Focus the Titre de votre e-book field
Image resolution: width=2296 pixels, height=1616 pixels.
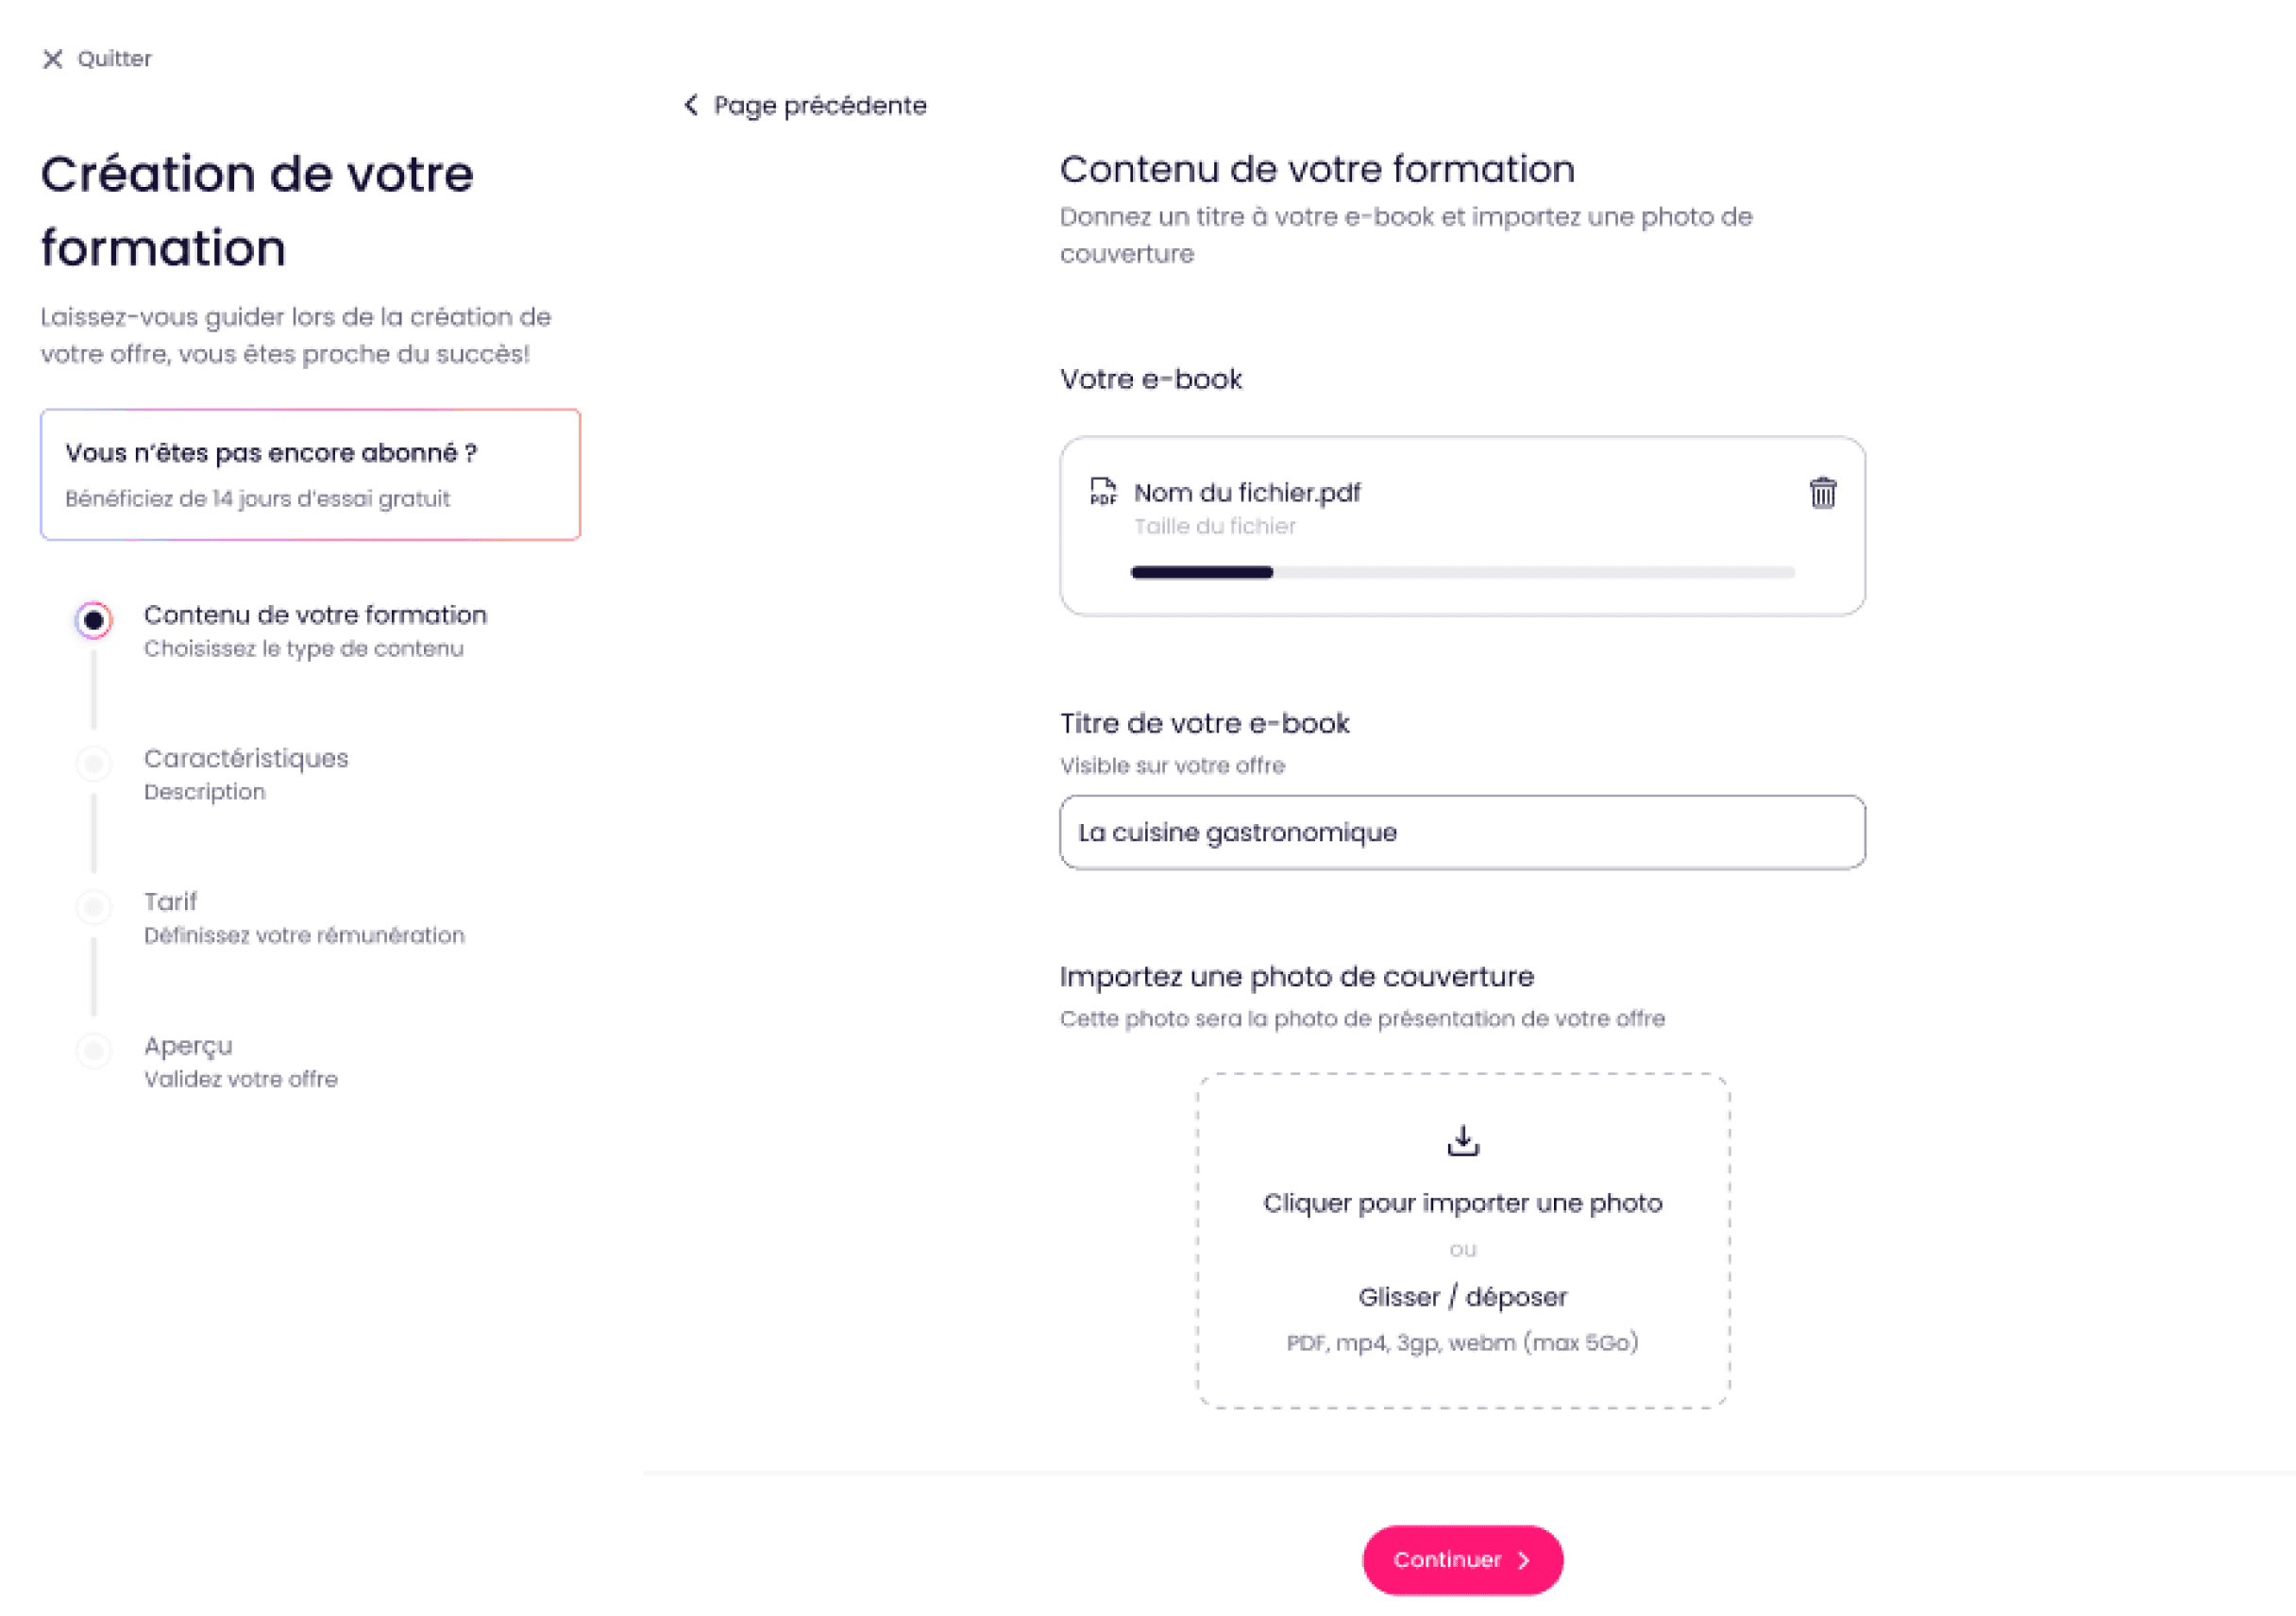click(x=1461, y=832)
